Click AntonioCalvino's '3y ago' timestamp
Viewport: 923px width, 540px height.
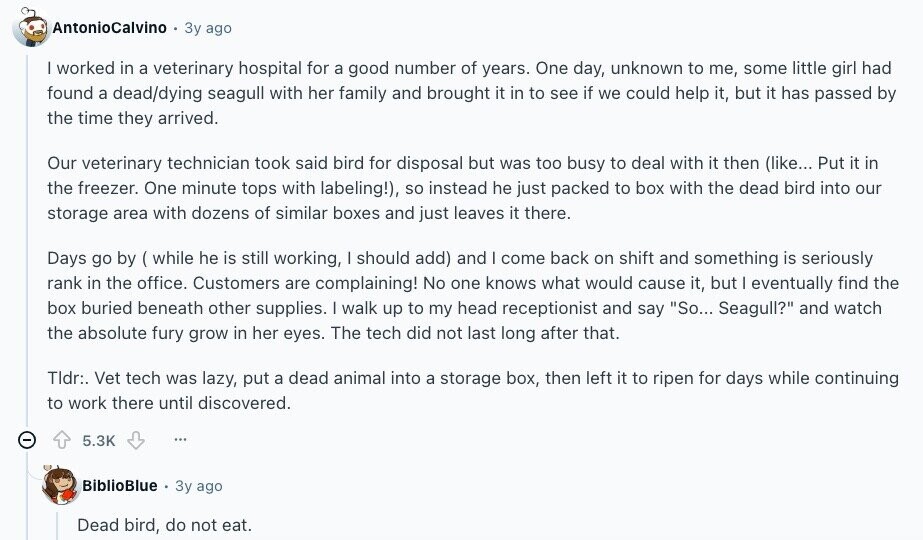click(208, 28)
